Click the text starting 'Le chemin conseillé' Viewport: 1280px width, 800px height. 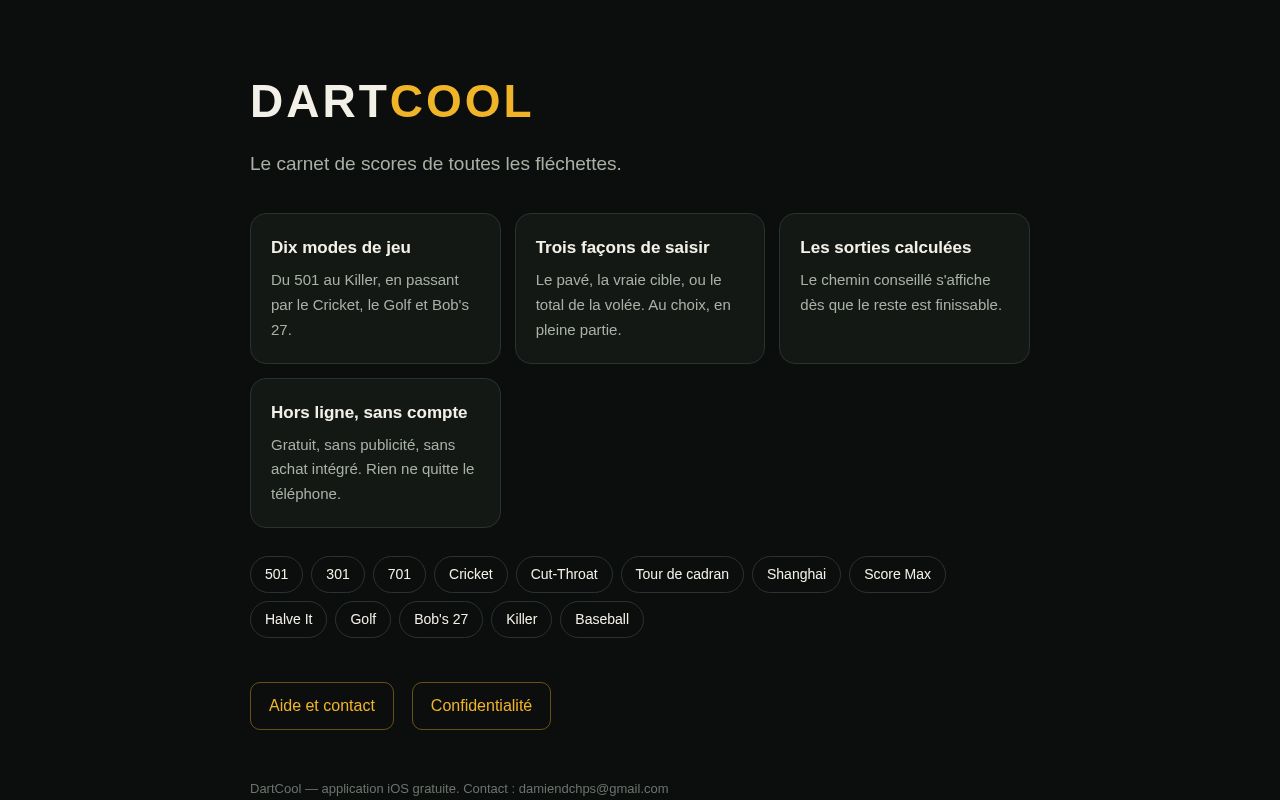(x=901, y=292)
